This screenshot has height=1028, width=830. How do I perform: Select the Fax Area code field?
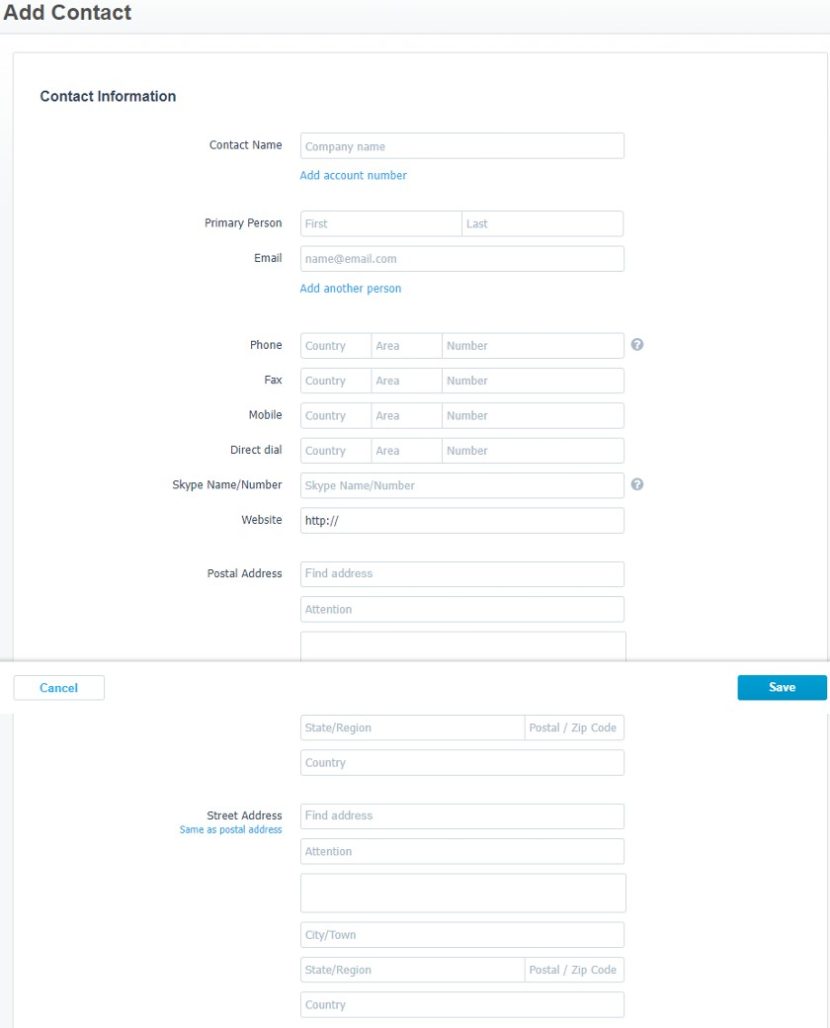(406, 380)
